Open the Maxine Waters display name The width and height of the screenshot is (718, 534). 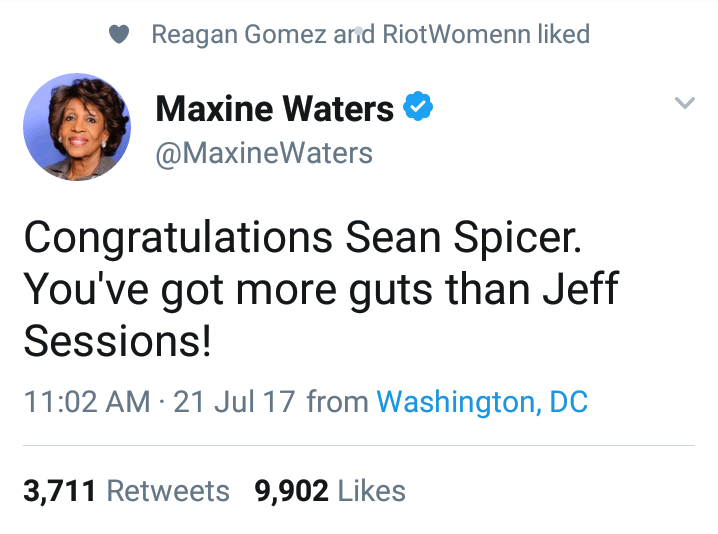(274, 108)
